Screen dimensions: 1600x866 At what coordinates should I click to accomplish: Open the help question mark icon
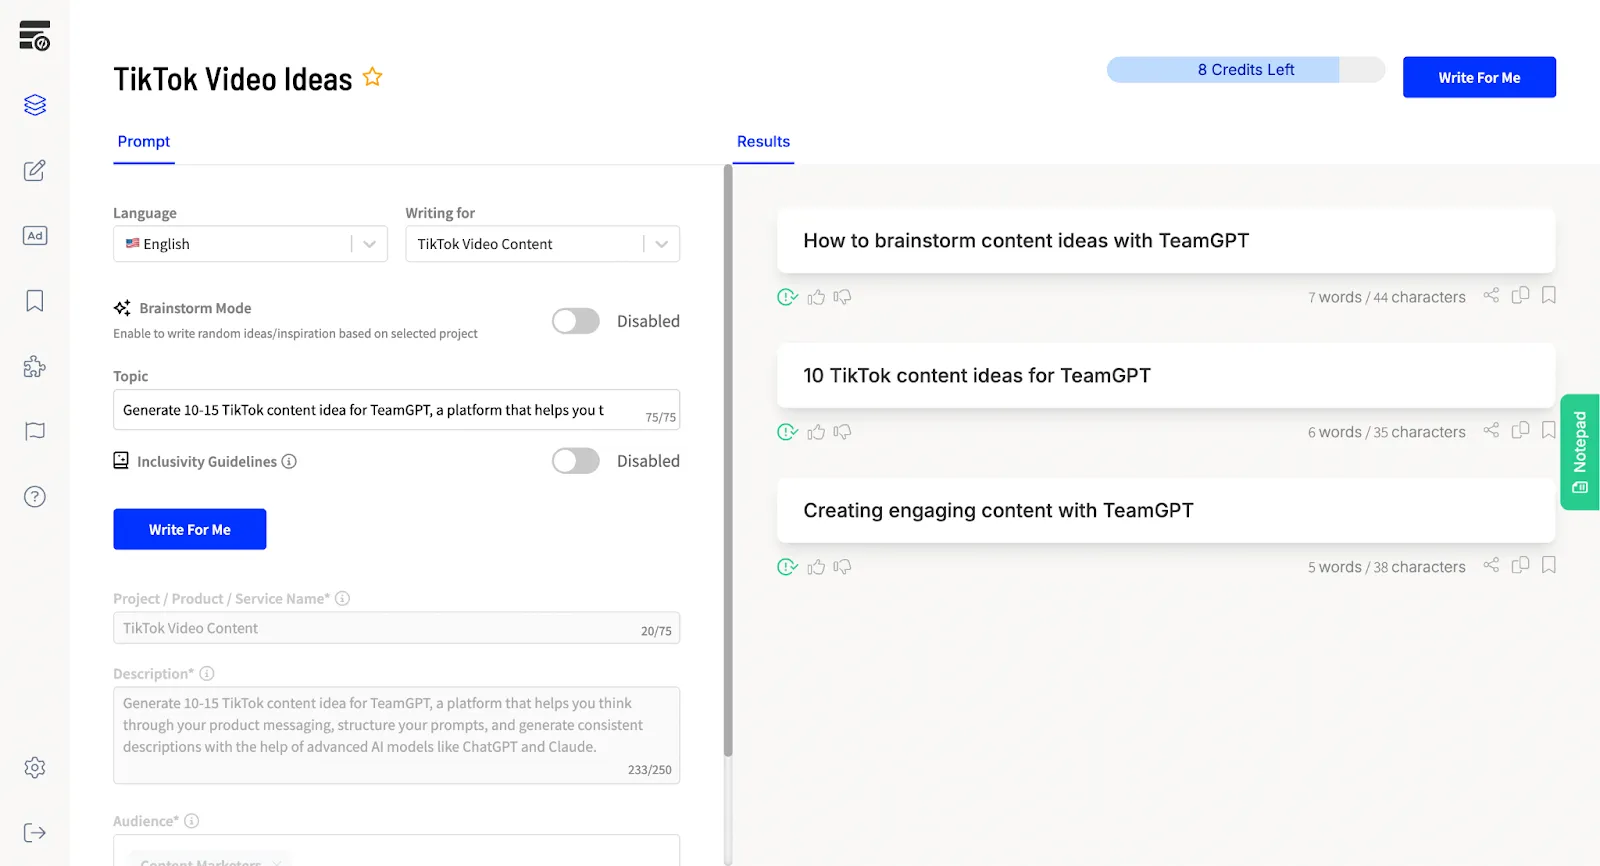35,497
